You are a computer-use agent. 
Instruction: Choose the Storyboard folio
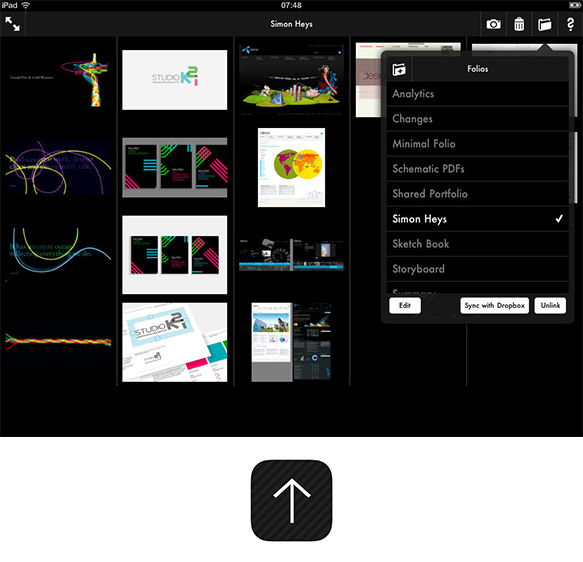tap(477, 269)
